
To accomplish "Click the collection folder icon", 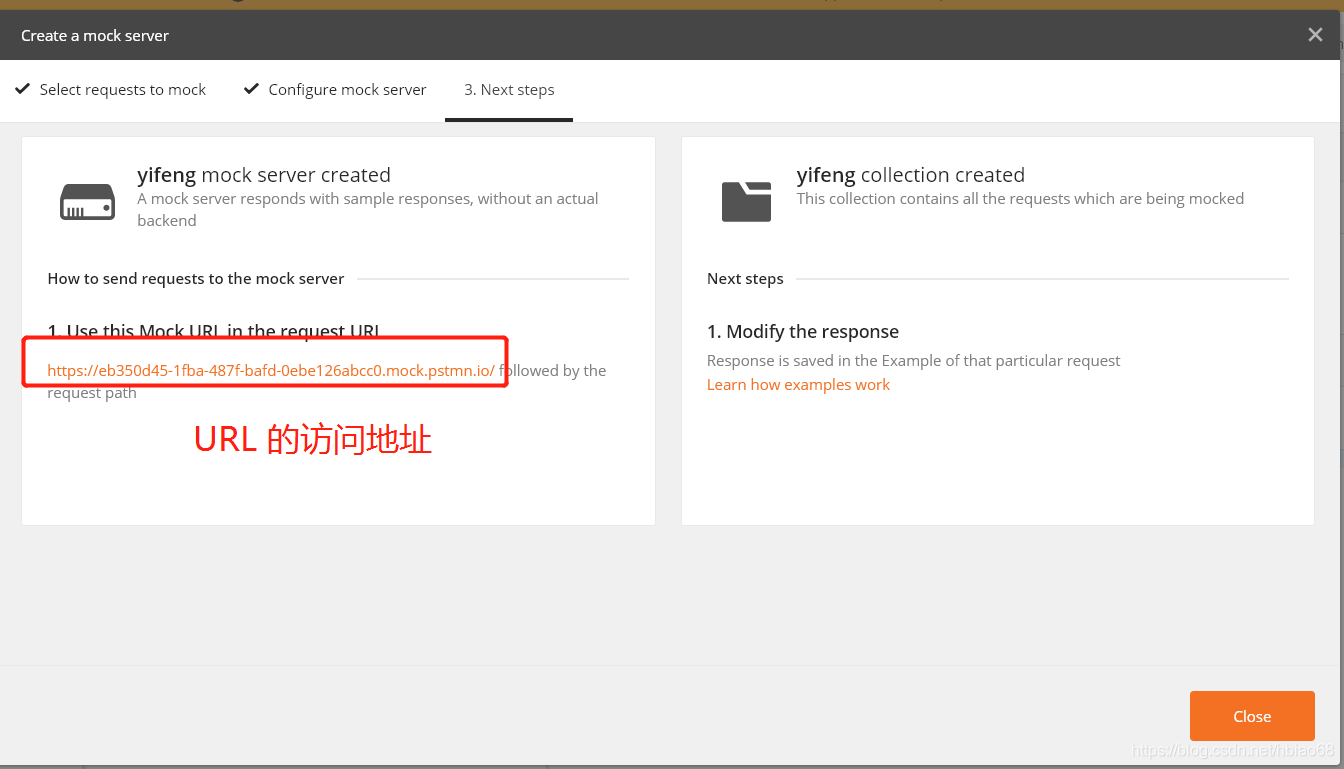I will (x=746, y=201).
